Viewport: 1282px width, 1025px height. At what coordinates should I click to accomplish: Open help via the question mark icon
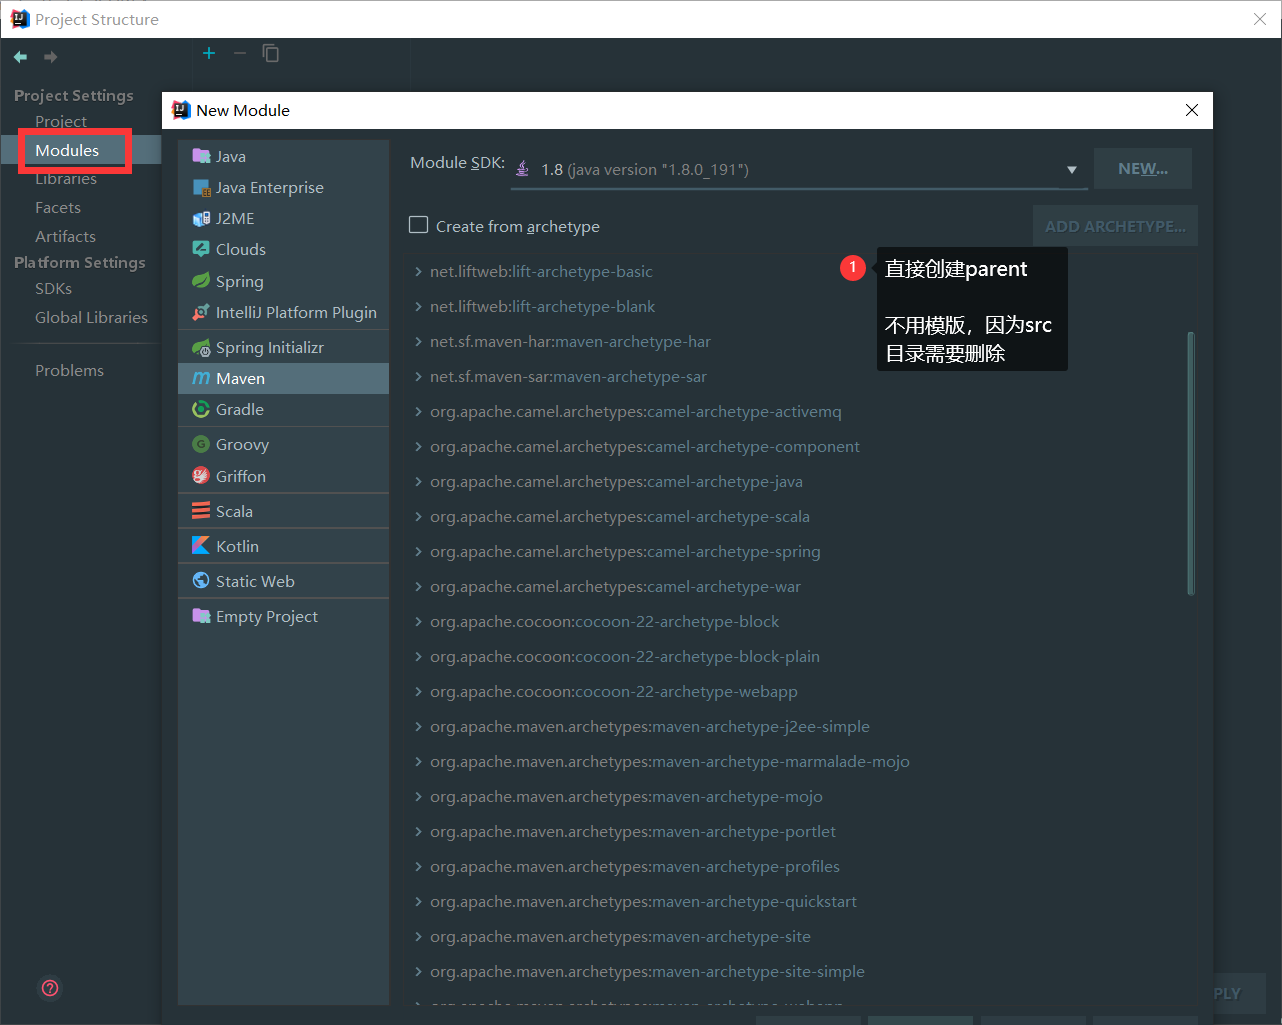tap(50, 988)
